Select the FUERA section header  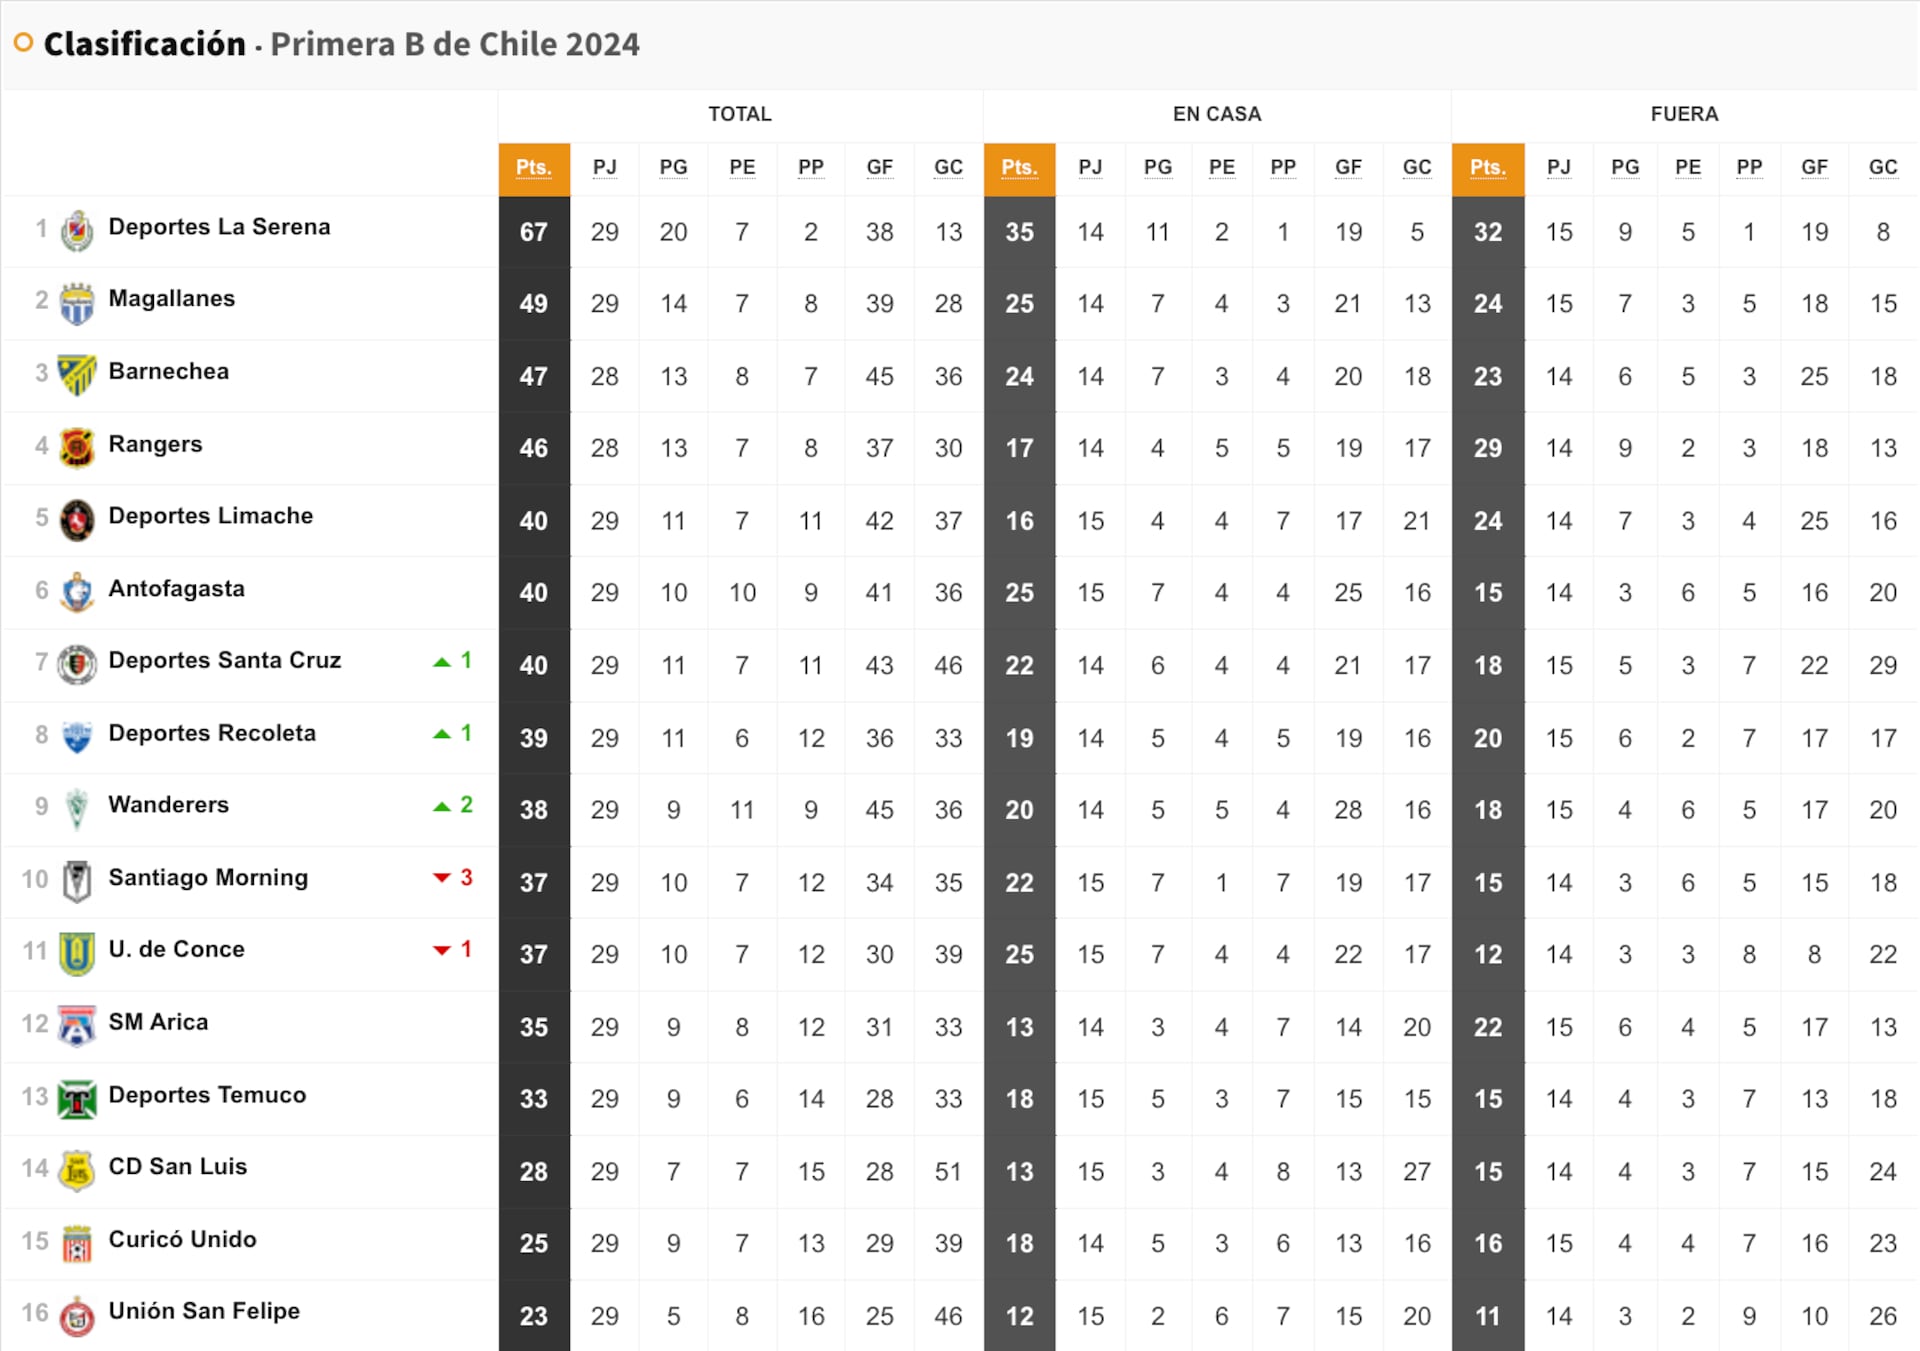[x=1684, y=114]
